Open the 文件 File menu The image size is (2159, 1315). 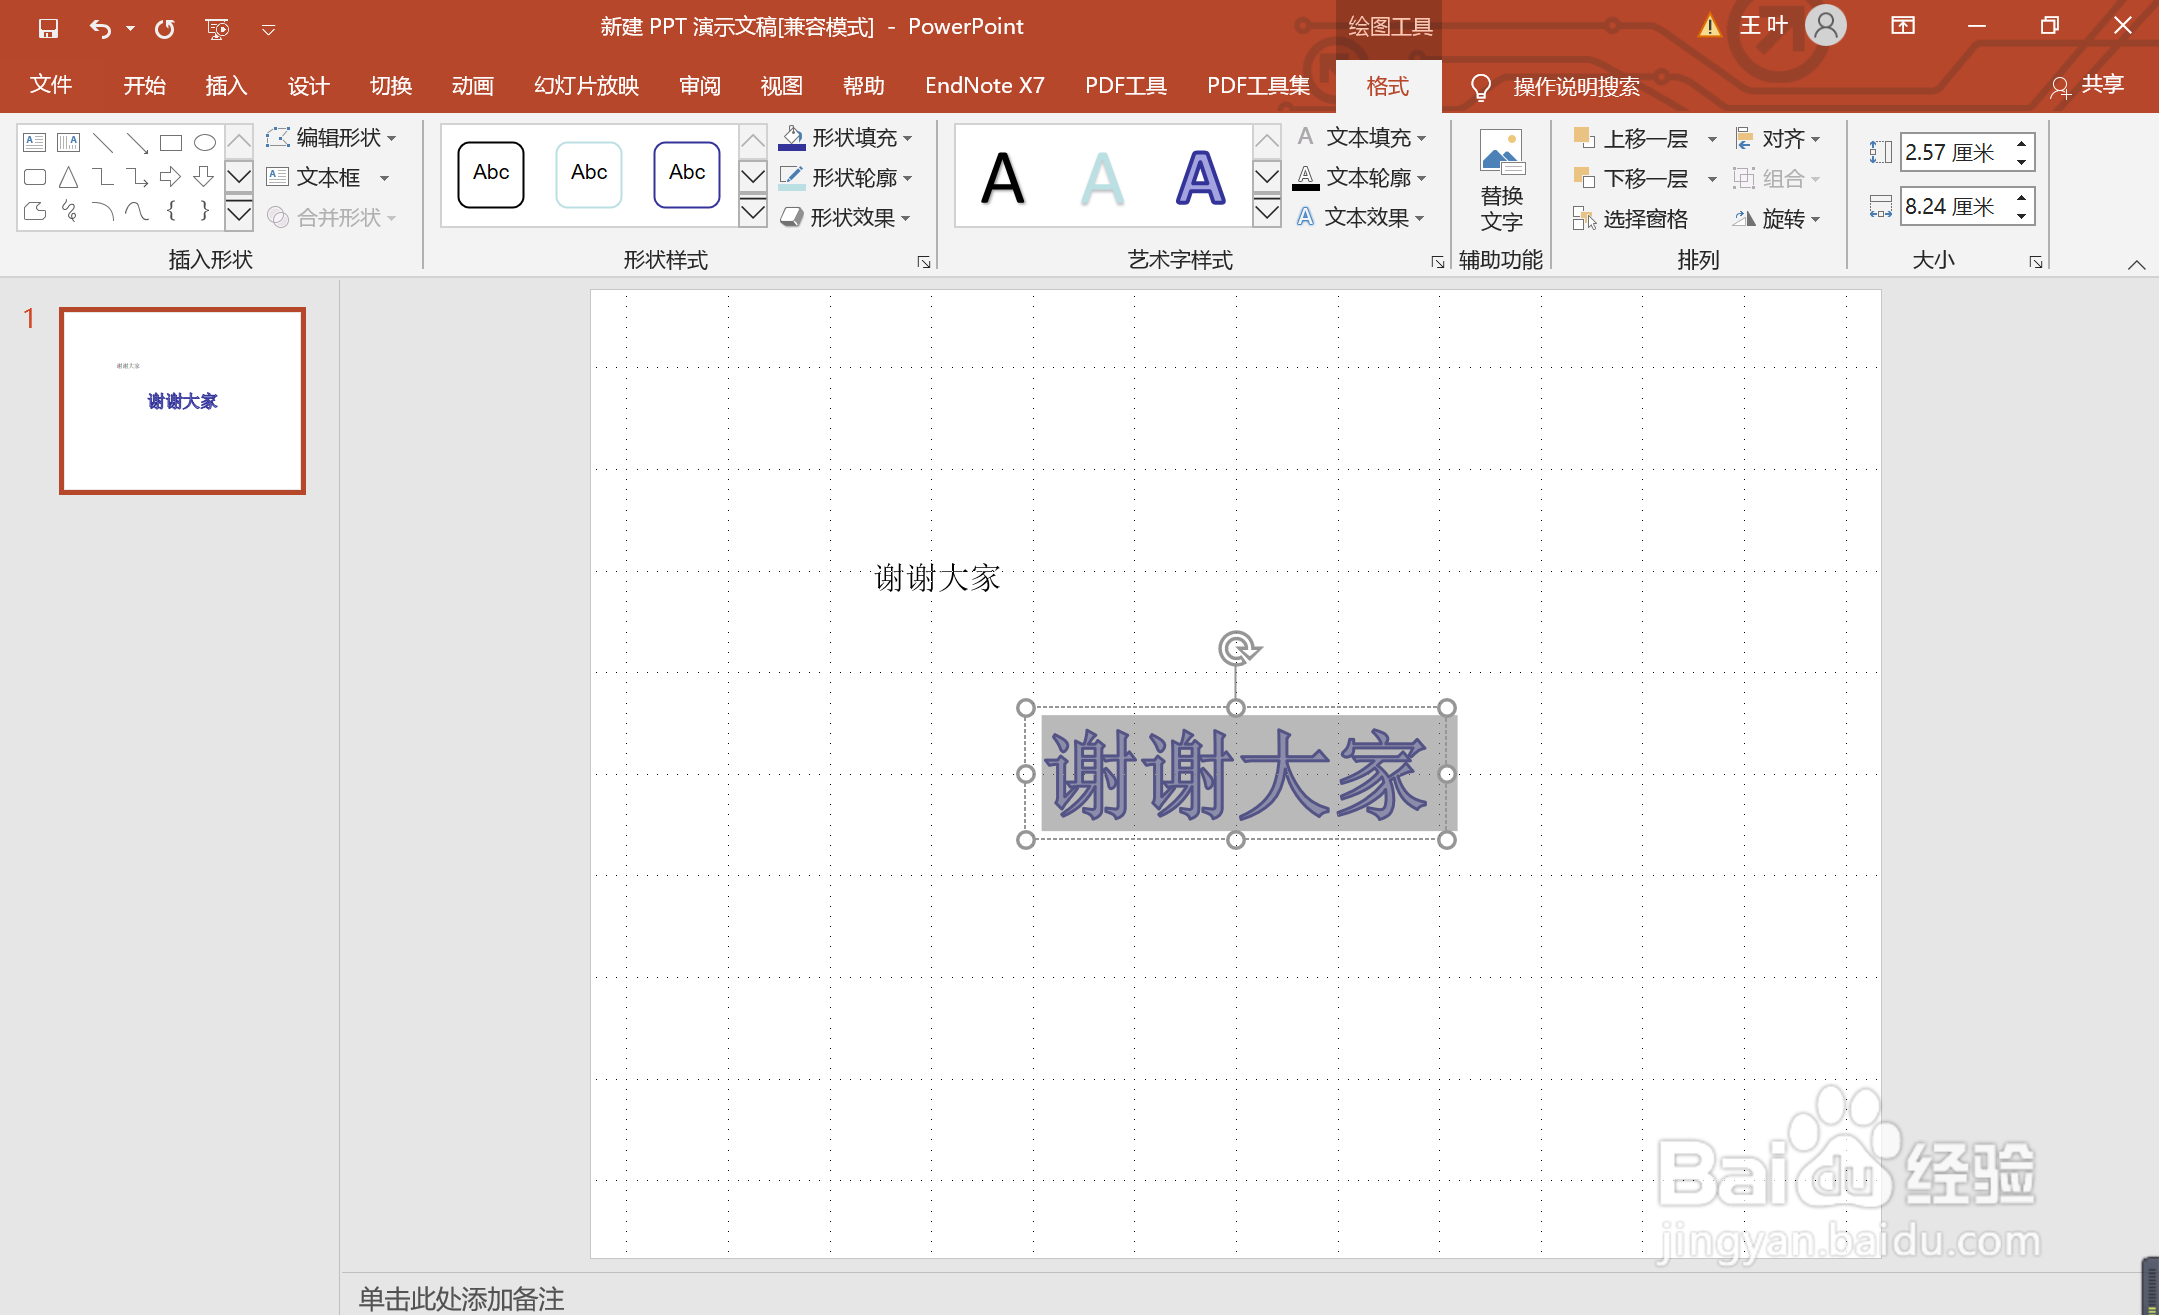coord(52,86)
